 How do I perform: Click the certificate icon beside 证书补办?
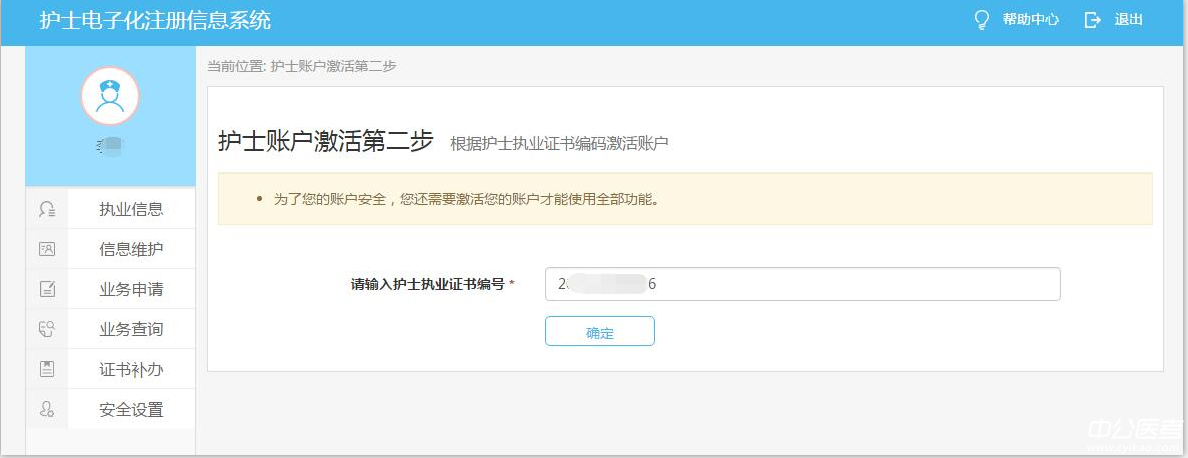(46, 369)
